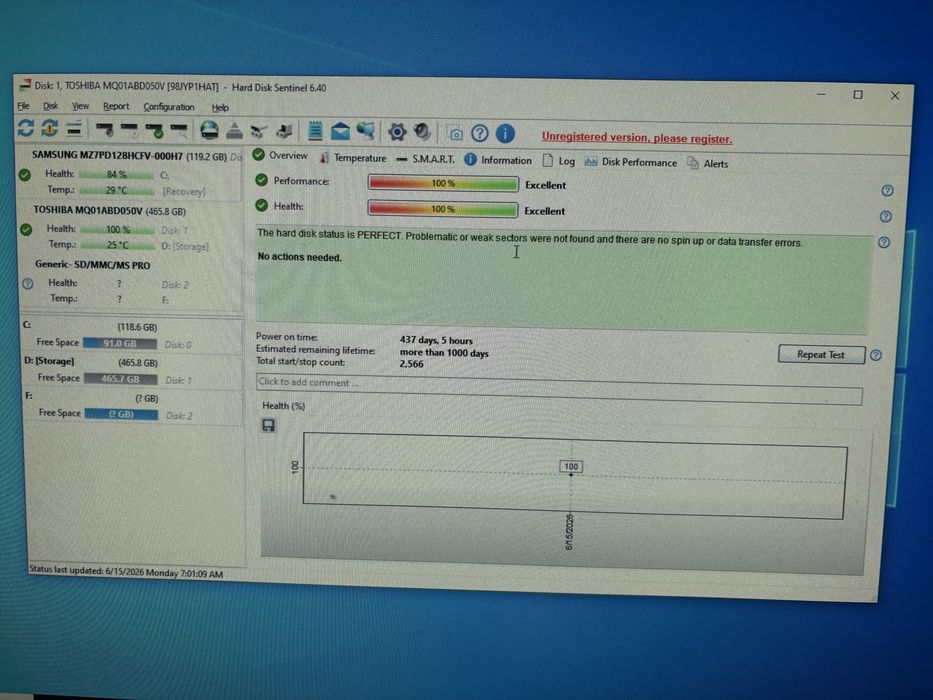Close the Hard Disk Sentinel window

pyautogui.click(x=895, y=95)
